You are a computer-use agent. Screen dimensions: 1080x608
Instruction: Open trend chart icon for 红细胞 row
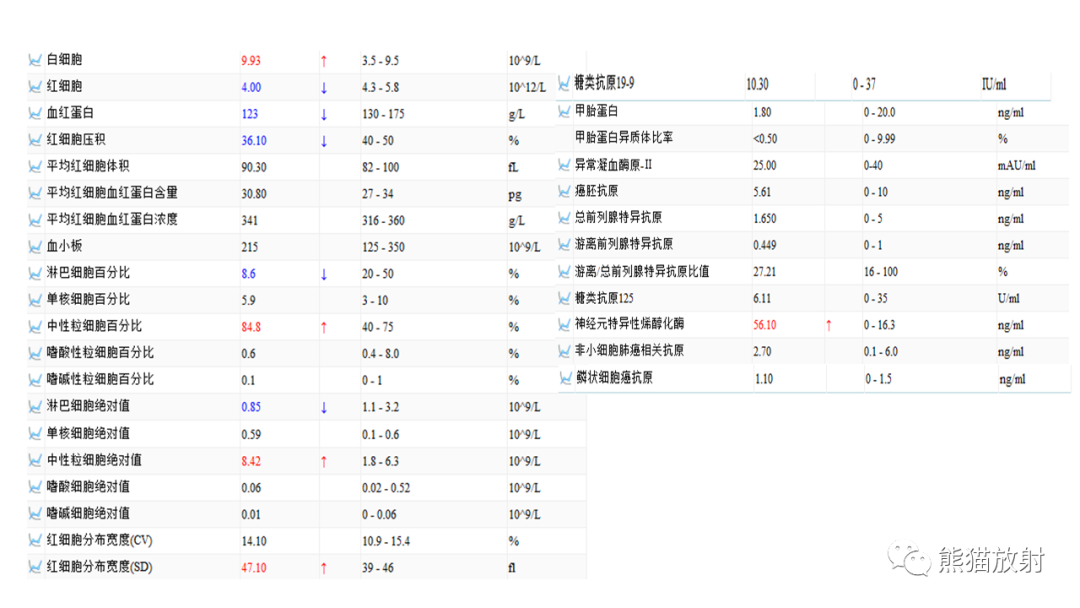tap(34, 87)
